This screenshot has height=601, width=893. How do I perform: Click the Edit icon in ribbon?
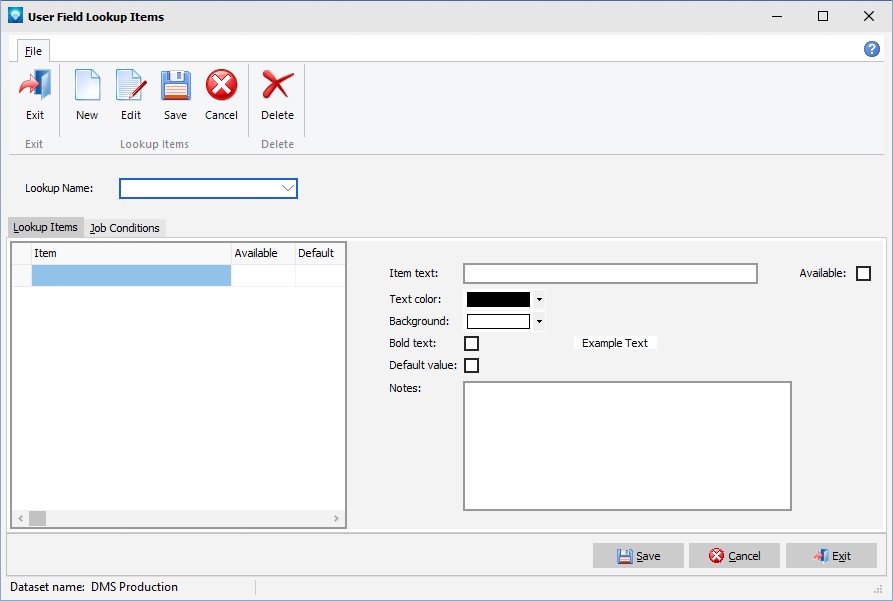[131, 87]
